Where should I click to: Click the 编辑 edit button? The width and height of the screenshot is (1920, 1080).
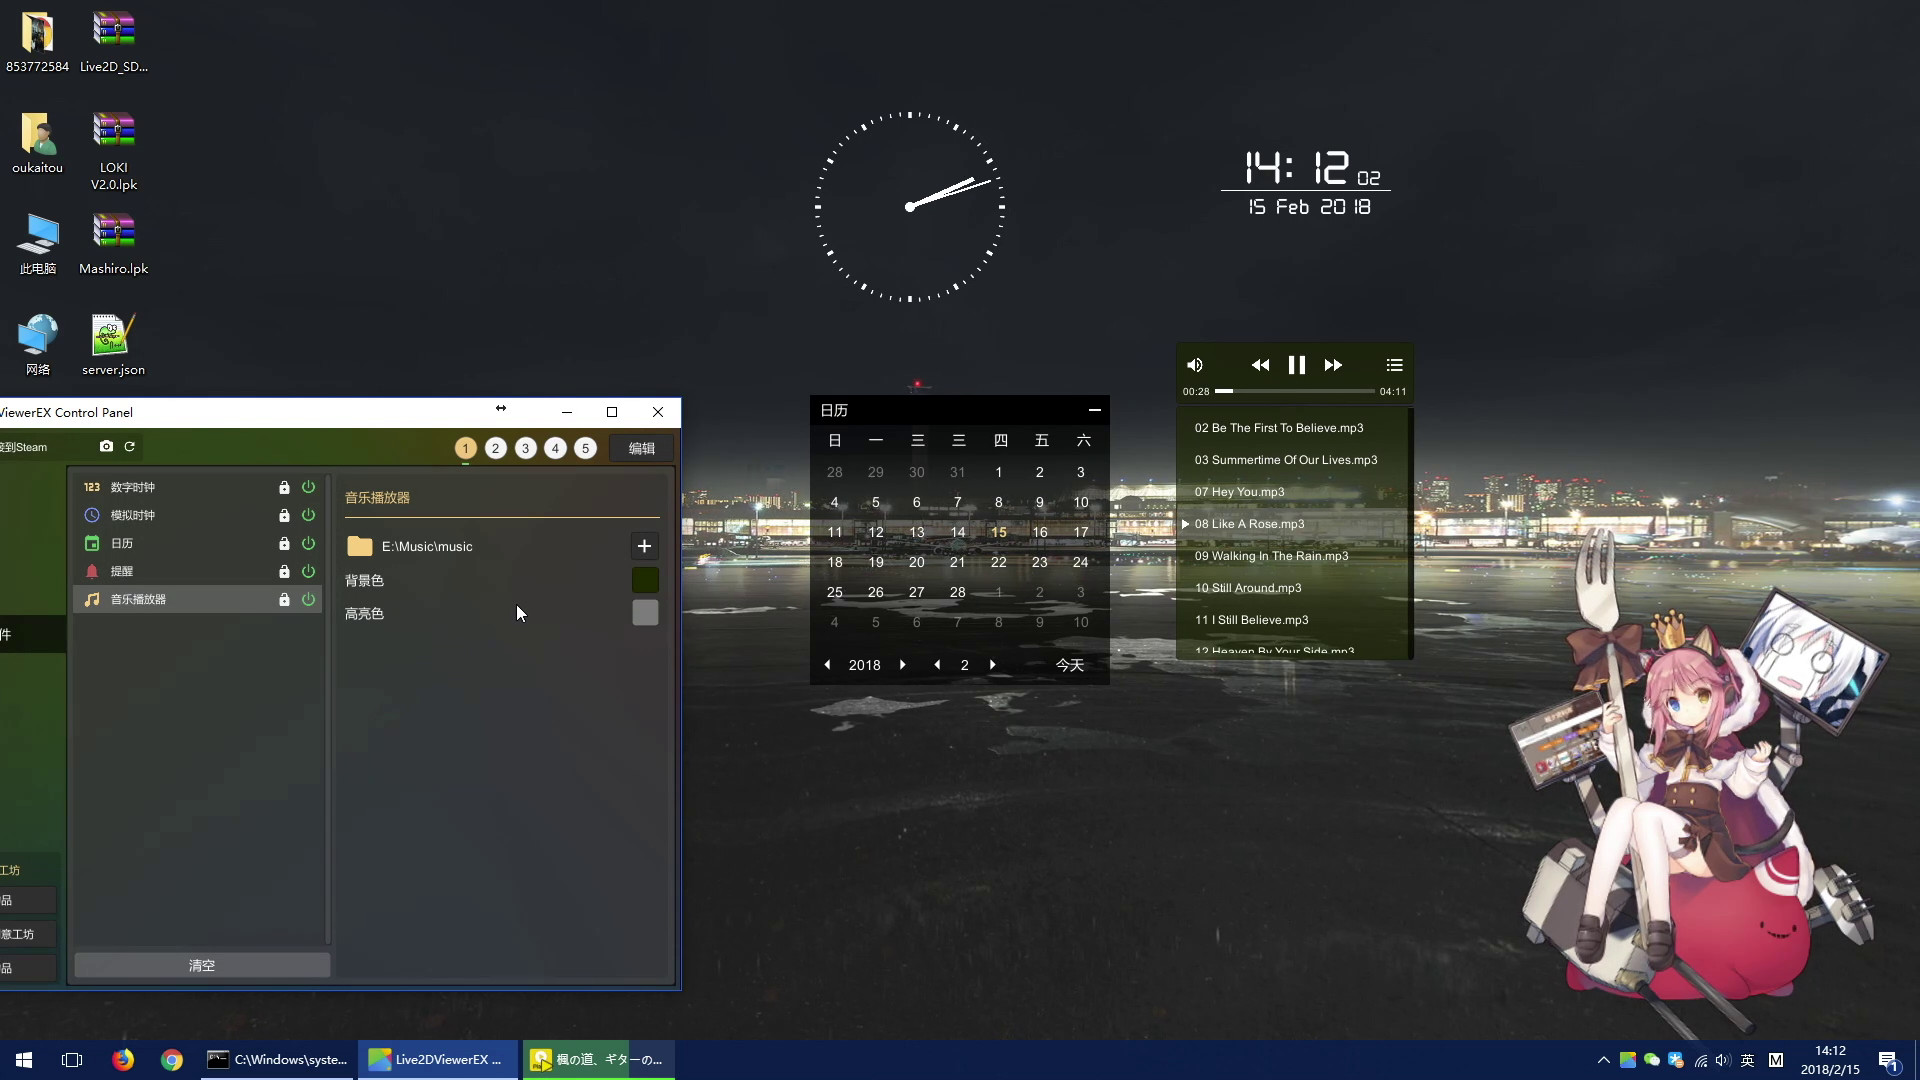[x=641, y=448]
